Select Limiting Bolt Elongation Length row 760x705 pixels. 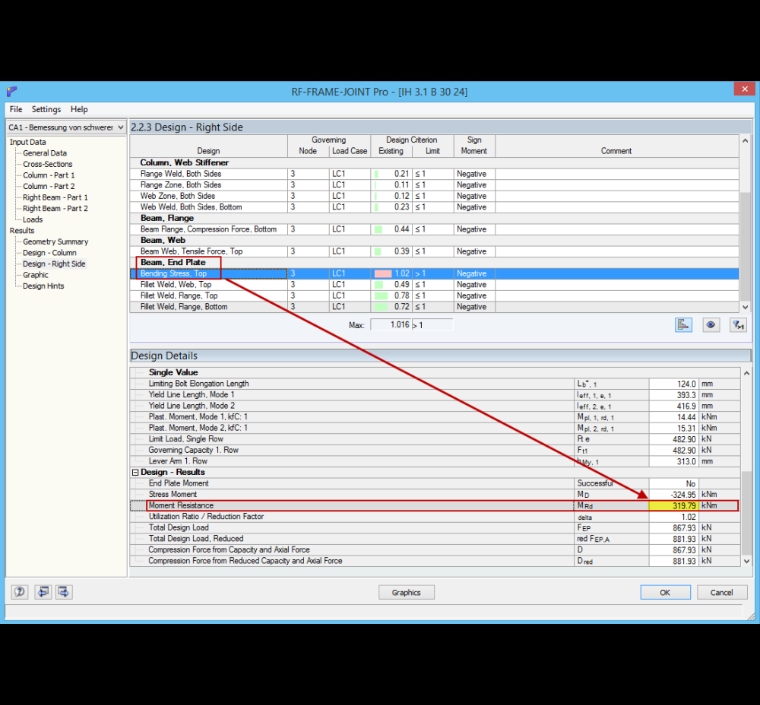(435, 383)
